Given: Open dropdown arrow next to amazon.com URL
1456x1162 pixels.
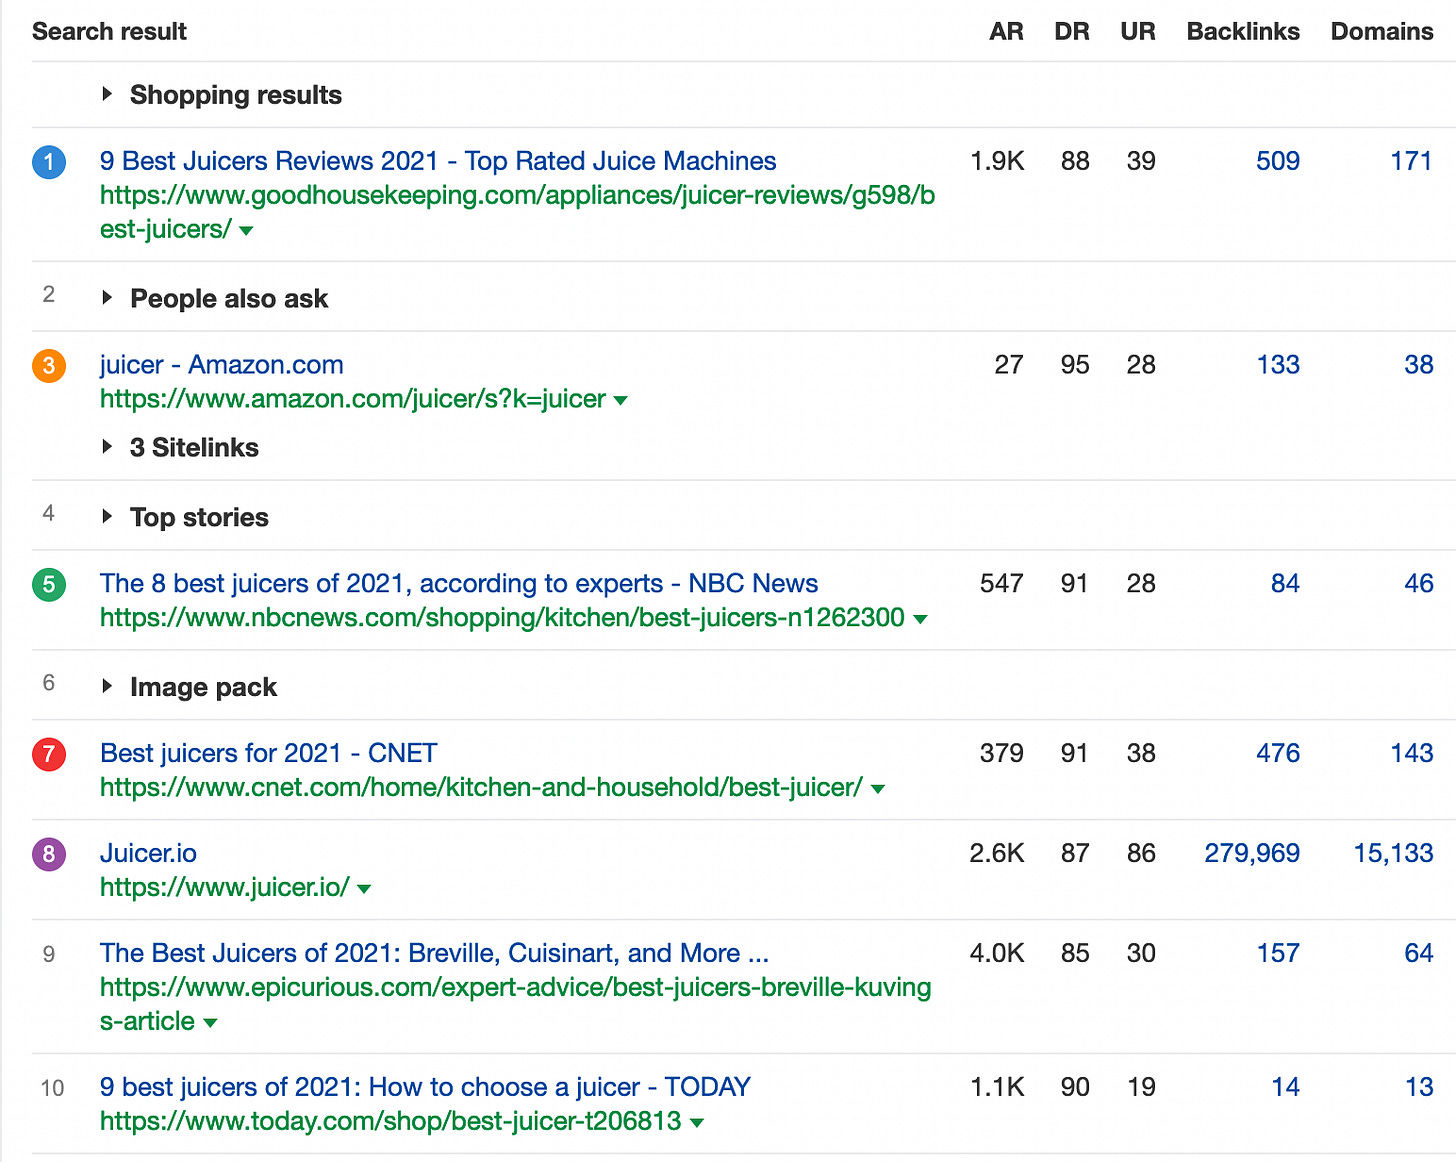Looking at the screenshot, I should pos(620,401).
